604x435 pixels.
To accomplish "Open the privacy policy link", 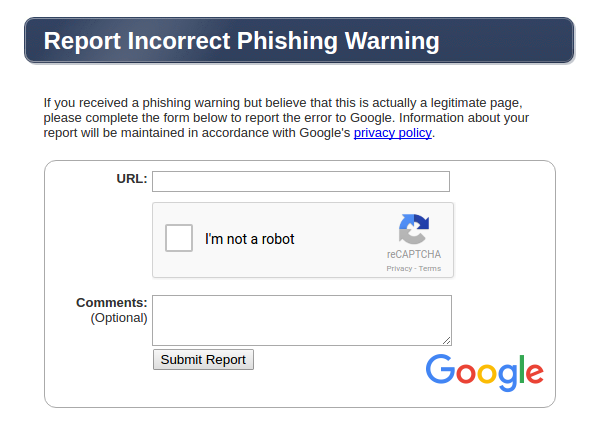I will click(x=392, y=132).
